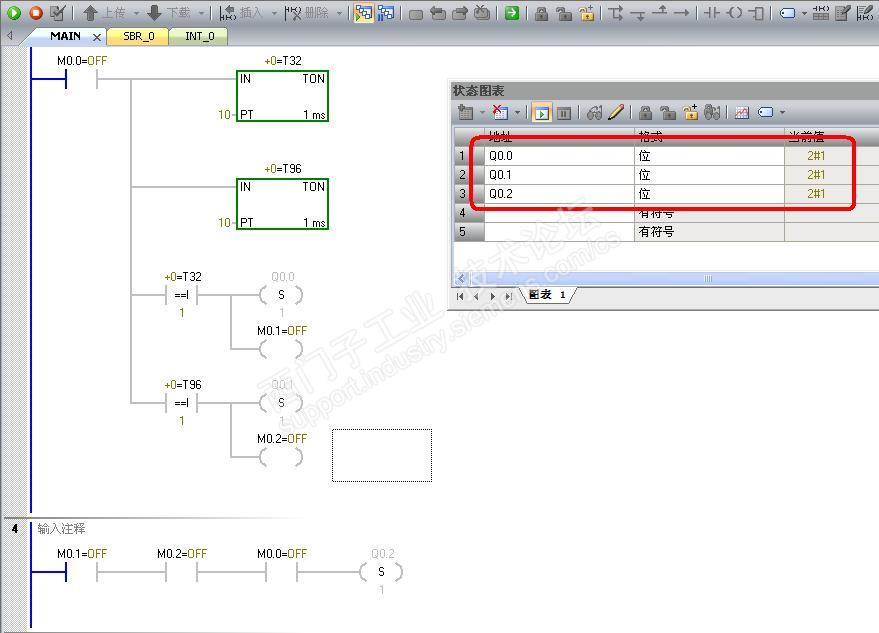Click the write-all pencil icon
Screen dimensions: 879x633
(x=616, y=112)
